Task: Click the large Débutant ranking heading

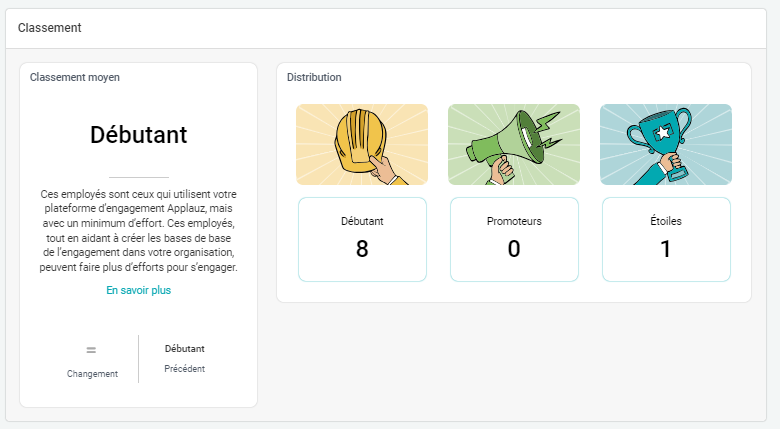Action: coord(138,135)
